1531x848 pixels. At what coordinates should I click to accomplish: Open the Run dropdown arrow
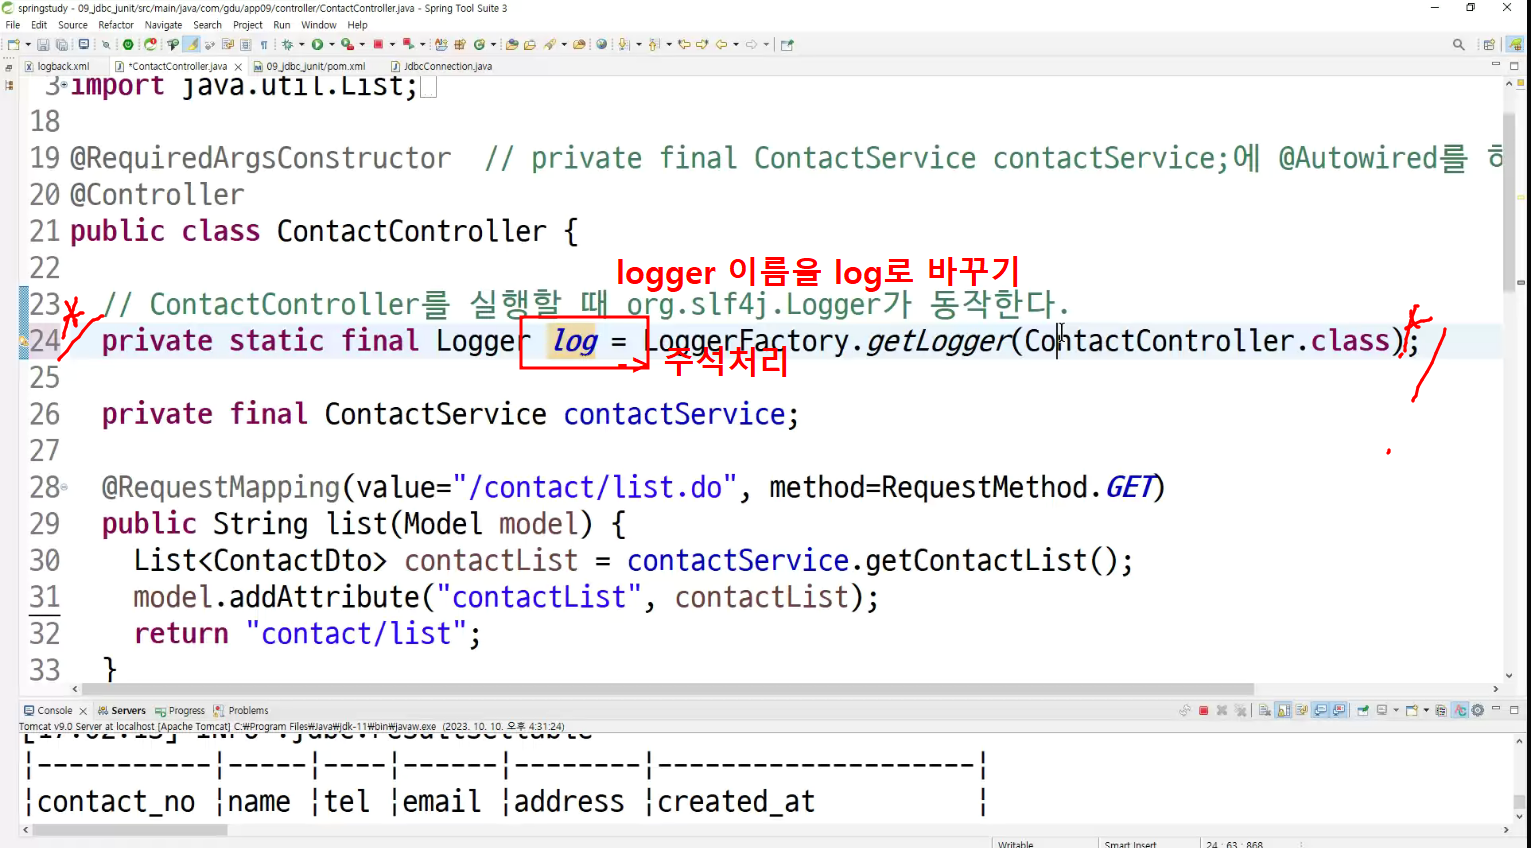point(332,44)
